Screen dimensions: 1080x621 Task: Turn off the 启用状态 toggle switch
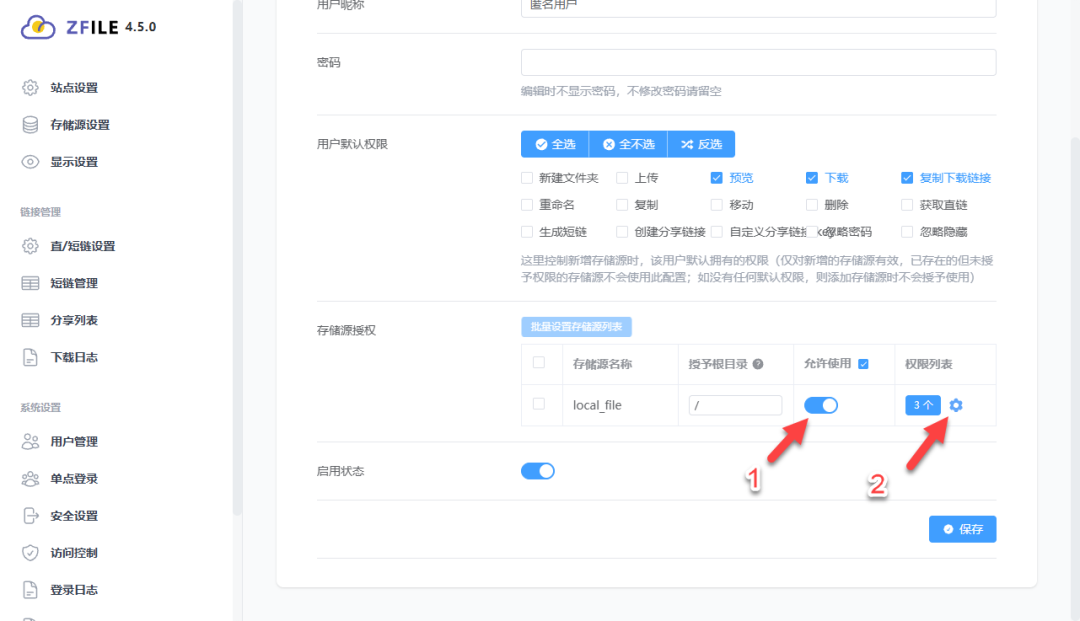(x=537, y=470)
